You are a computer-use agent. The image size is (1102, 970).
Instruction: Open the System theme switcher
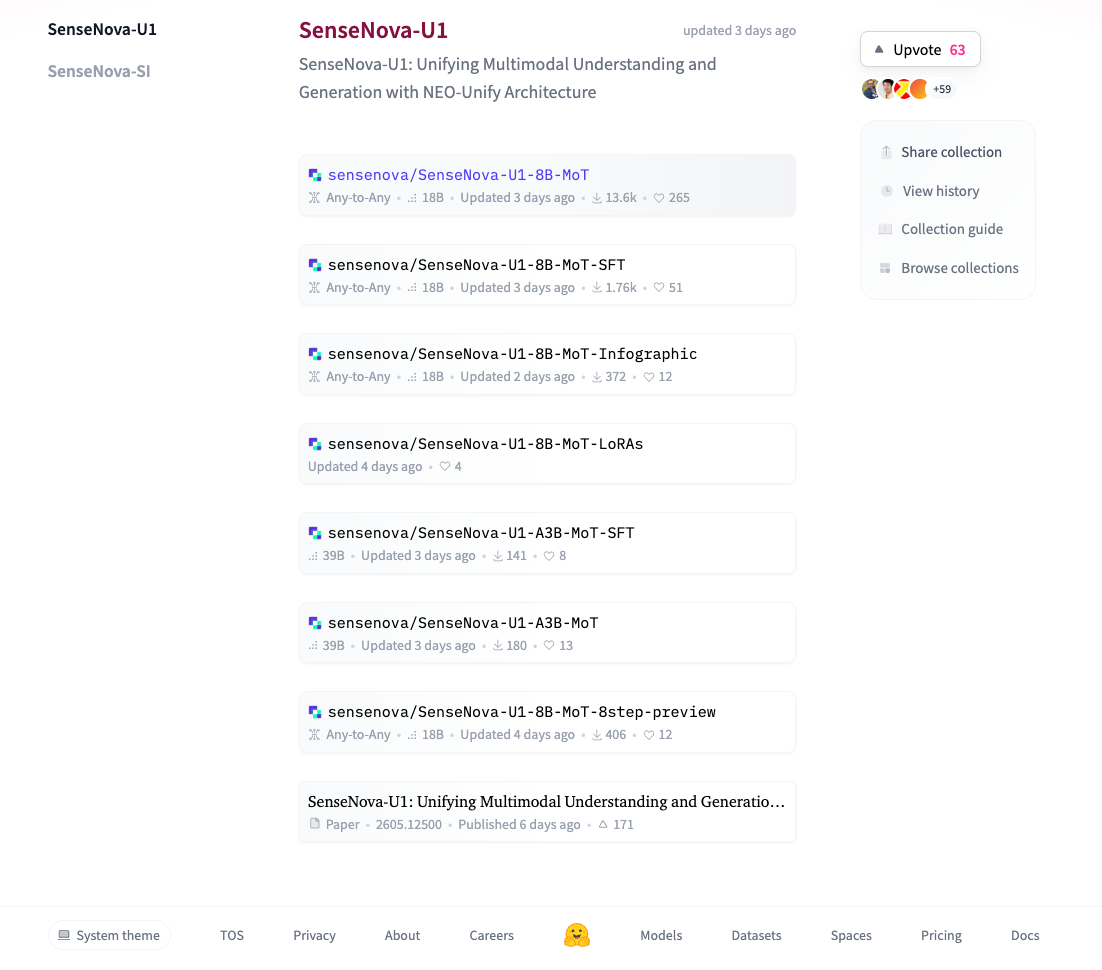[110, 936]
